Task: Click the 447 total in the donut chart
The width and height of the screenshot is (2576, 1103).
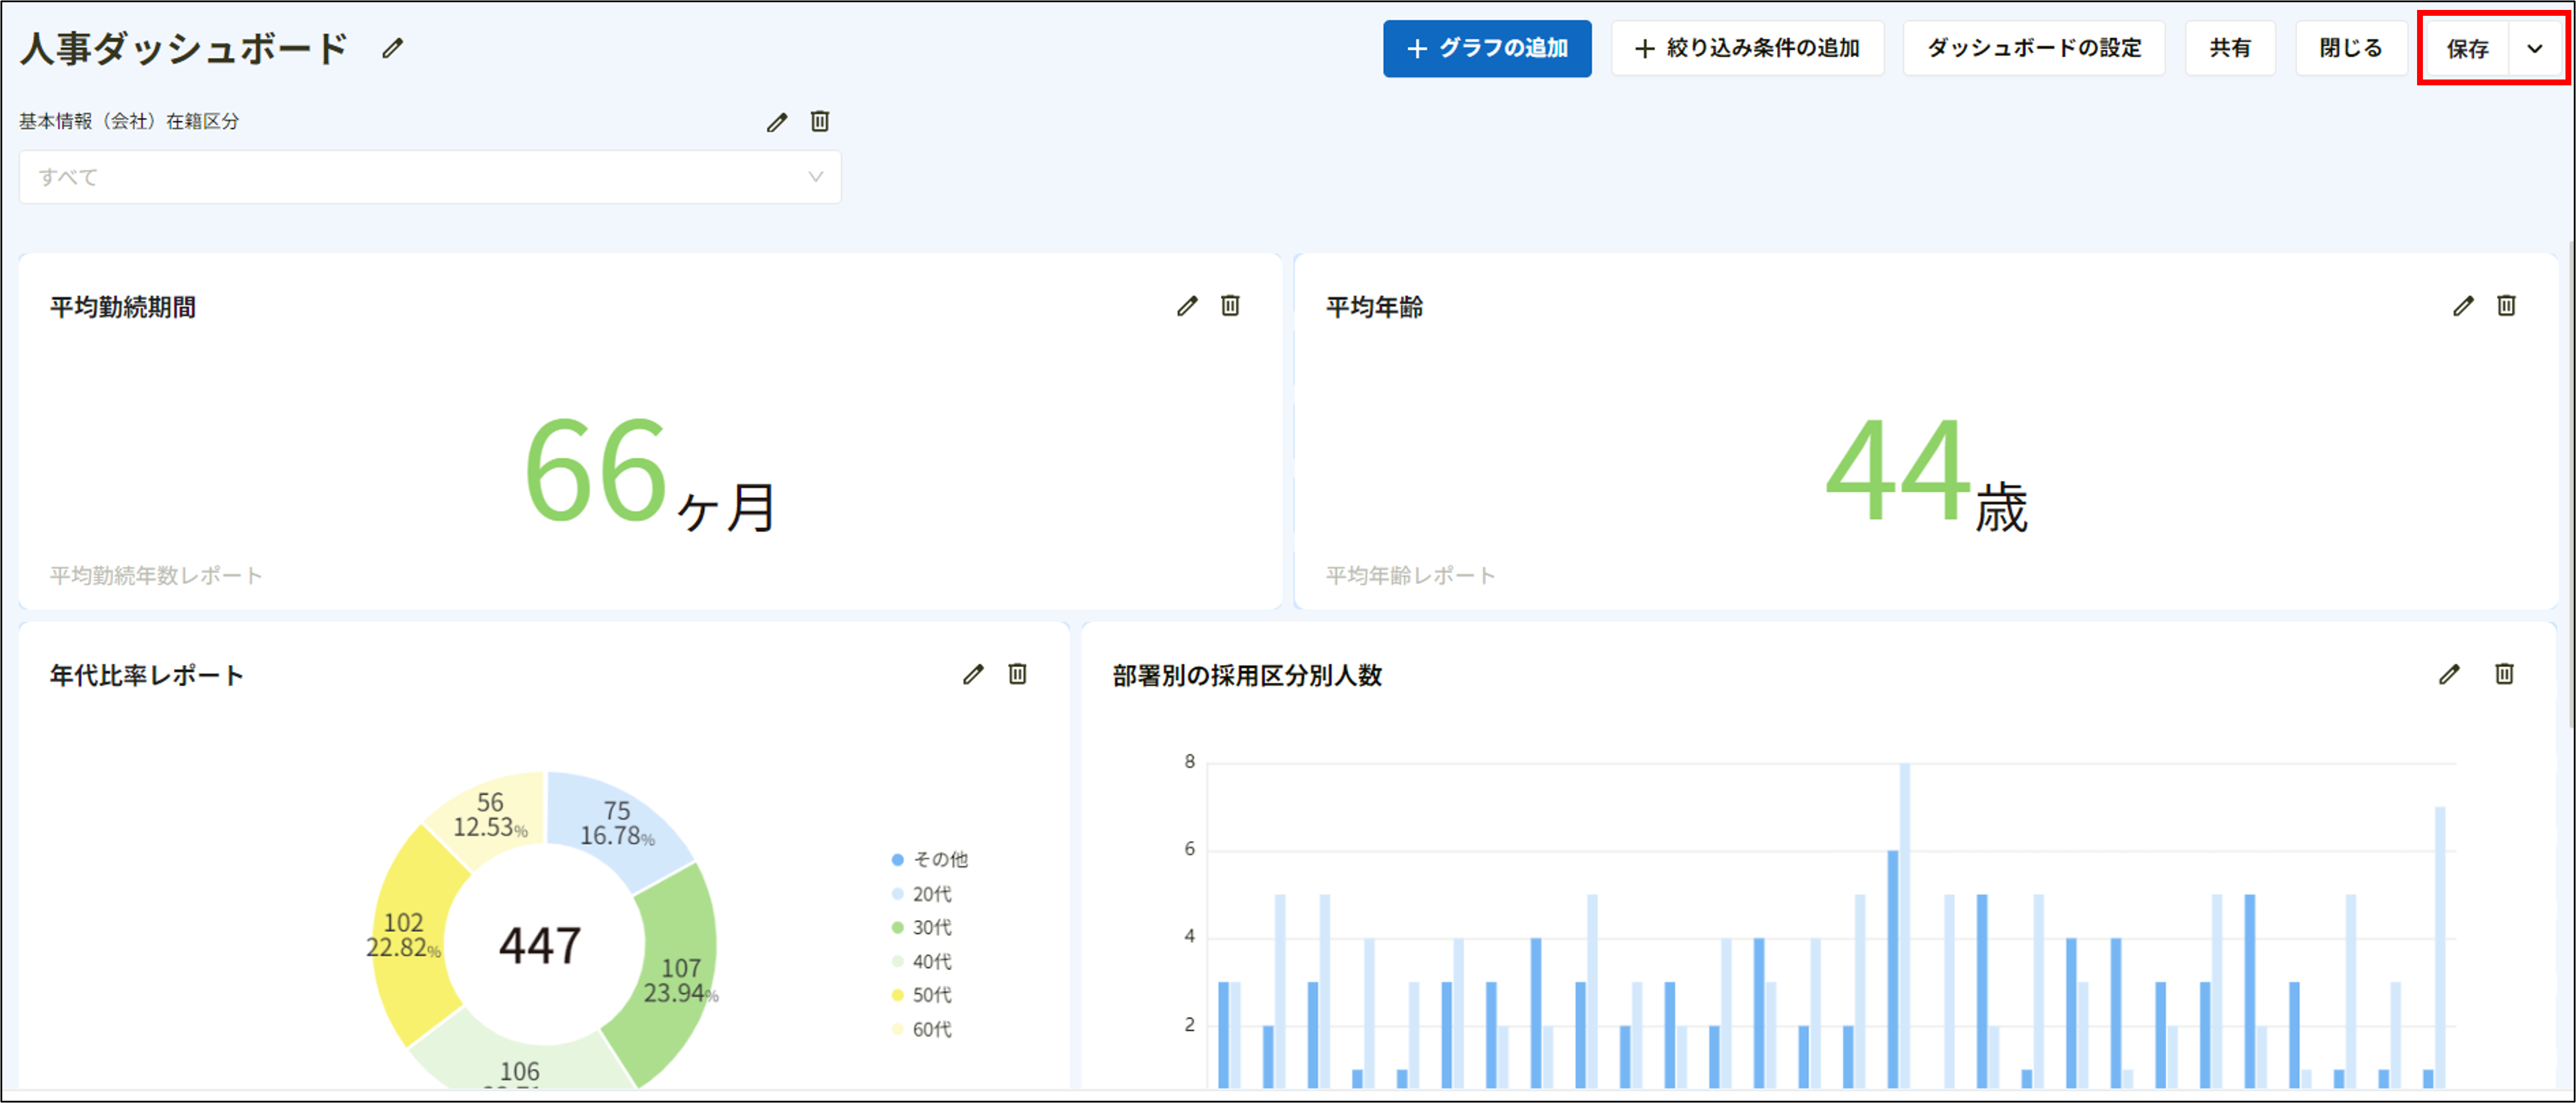Action: tap(542, 941)
